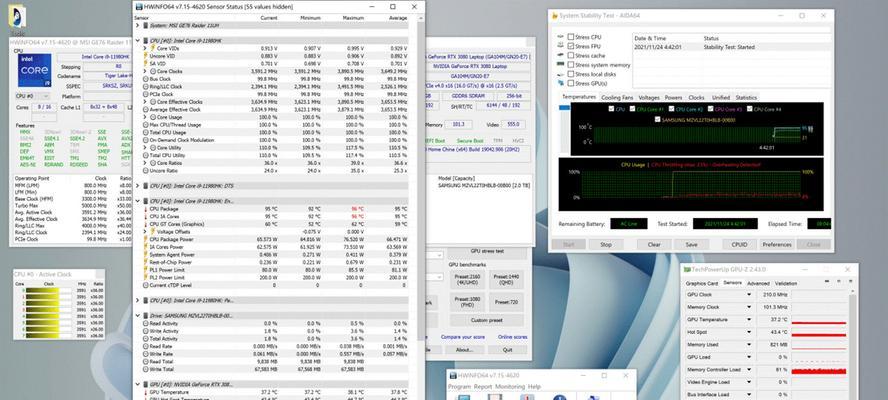The height and width of the screenshot is (400, 888).
Task: Click the GPU-Z title bar logo icon
Action: [x=688, y=270]
